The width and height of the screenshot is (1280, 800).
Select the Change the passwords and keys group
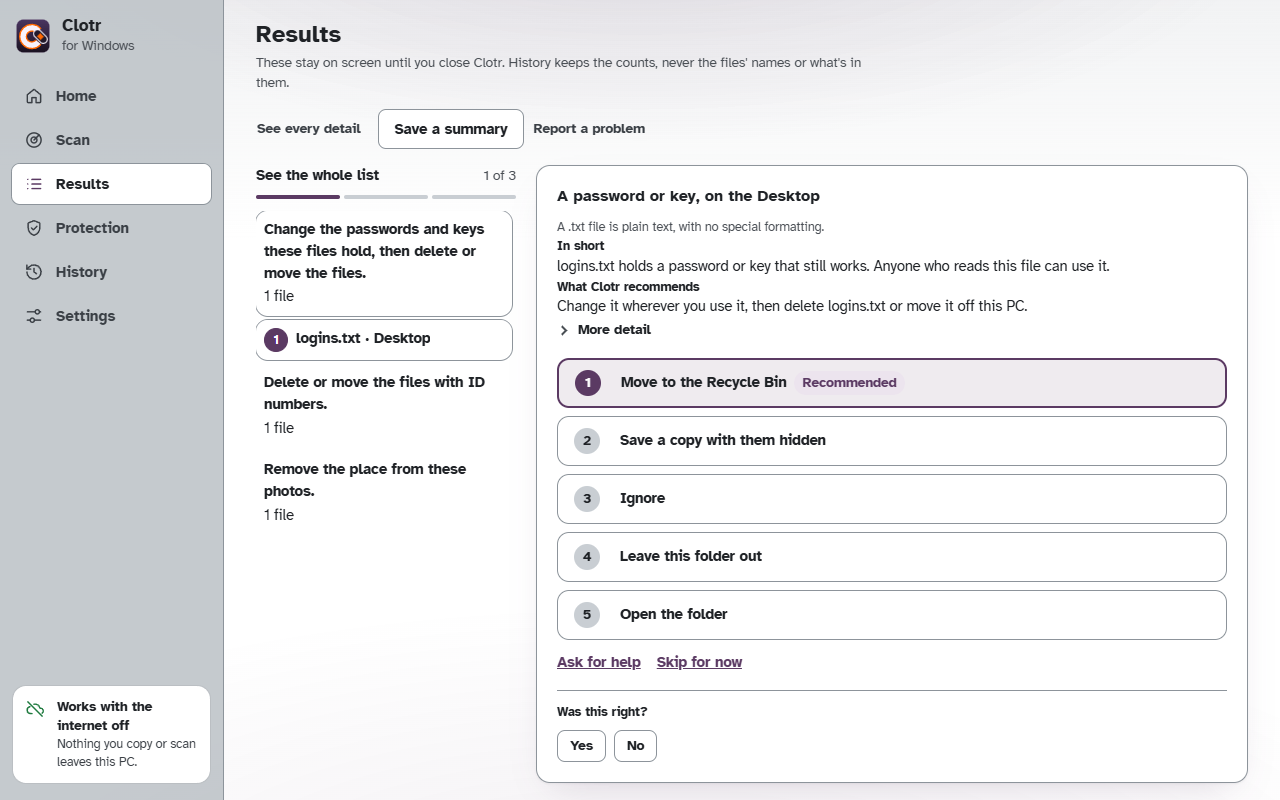pos(384,263)
